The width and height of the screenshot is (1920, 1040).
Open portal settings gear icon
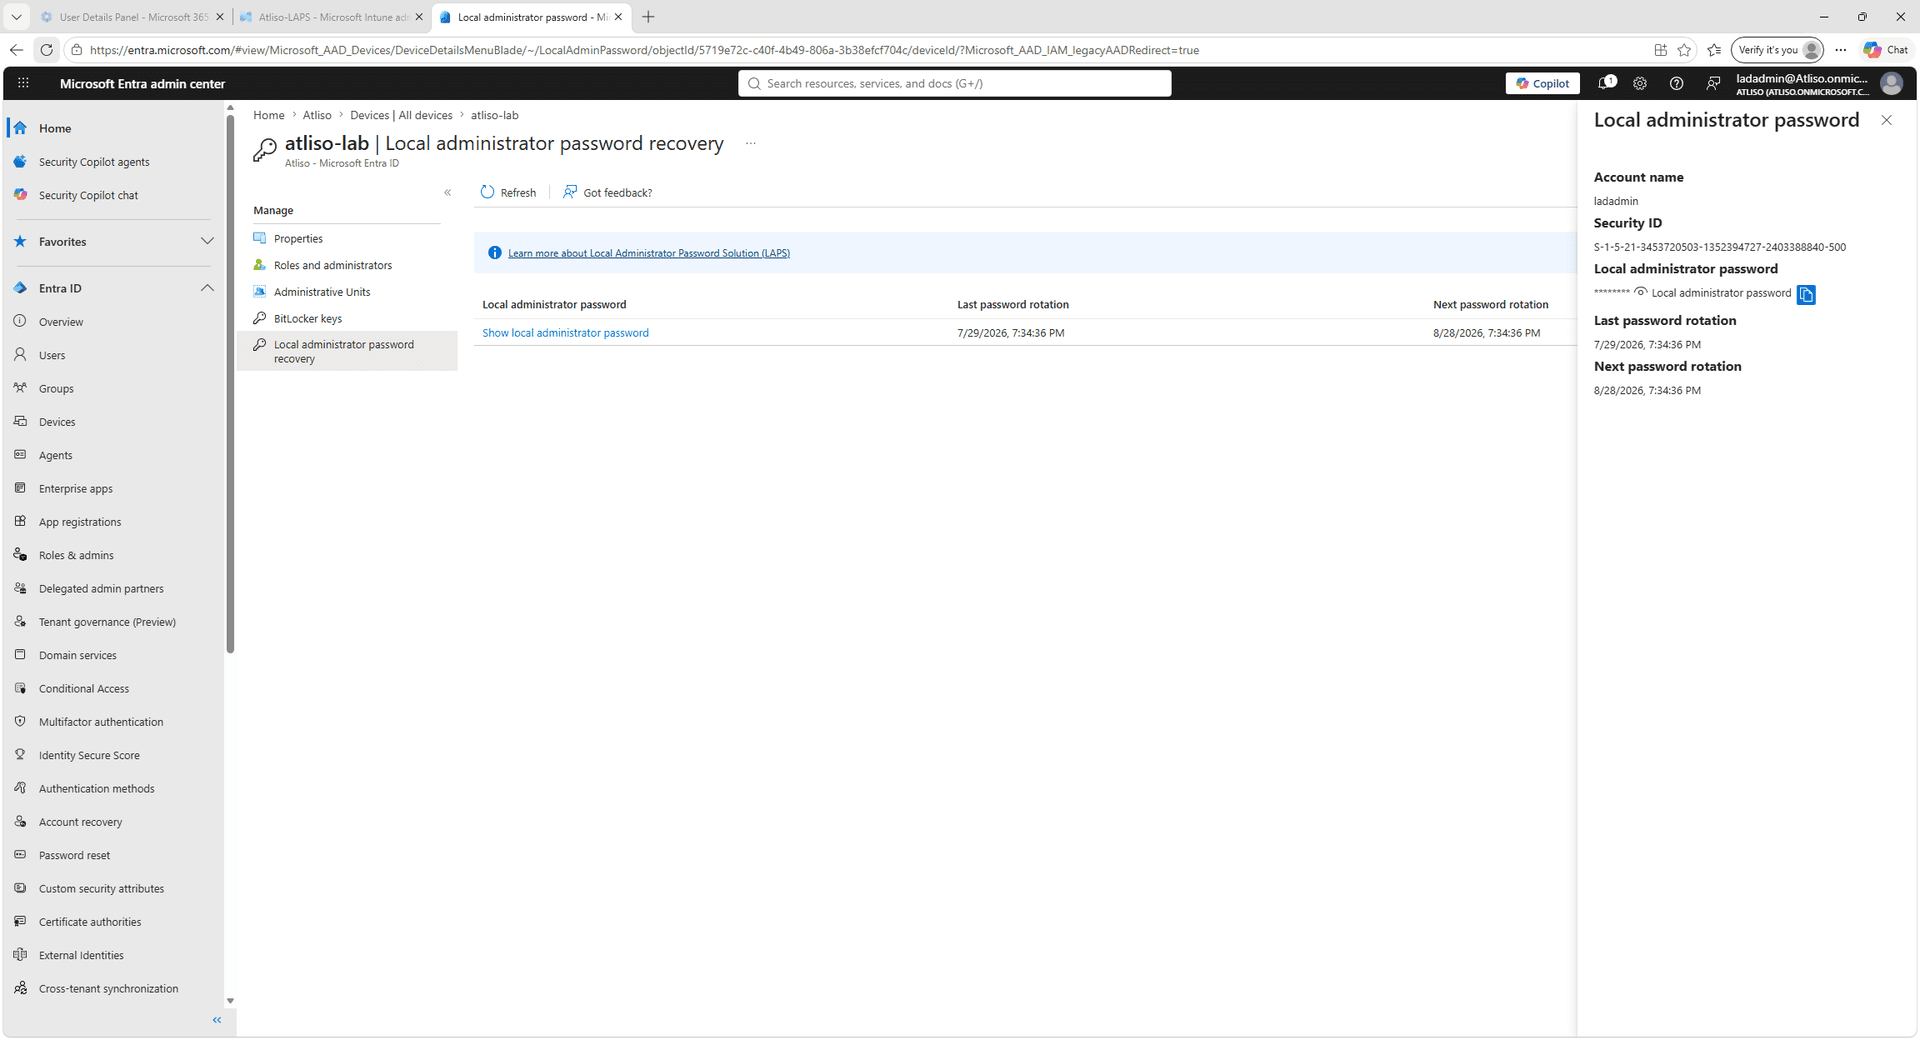[x=1640, y=84]
